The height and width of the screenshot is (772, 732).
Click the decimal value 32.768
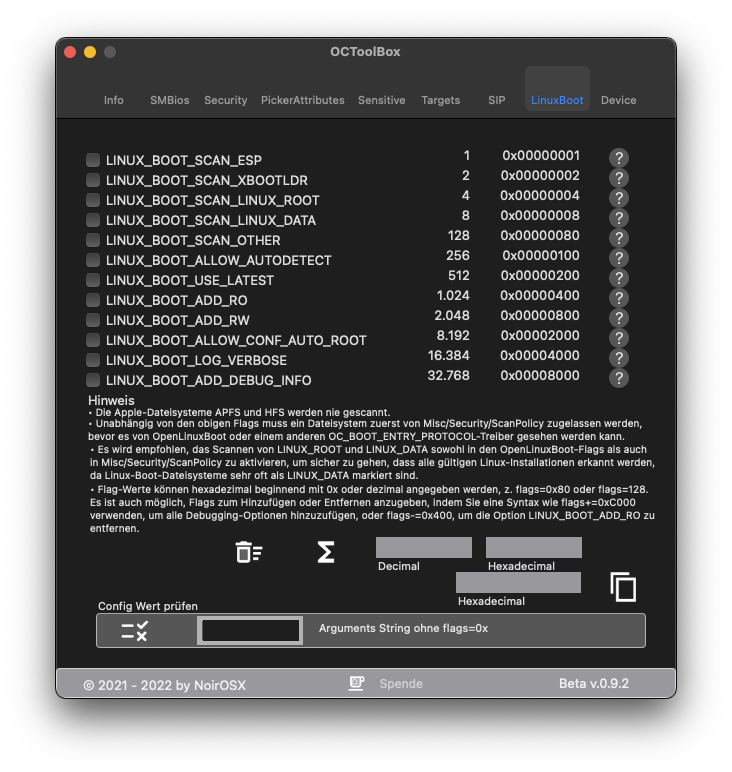448,375
